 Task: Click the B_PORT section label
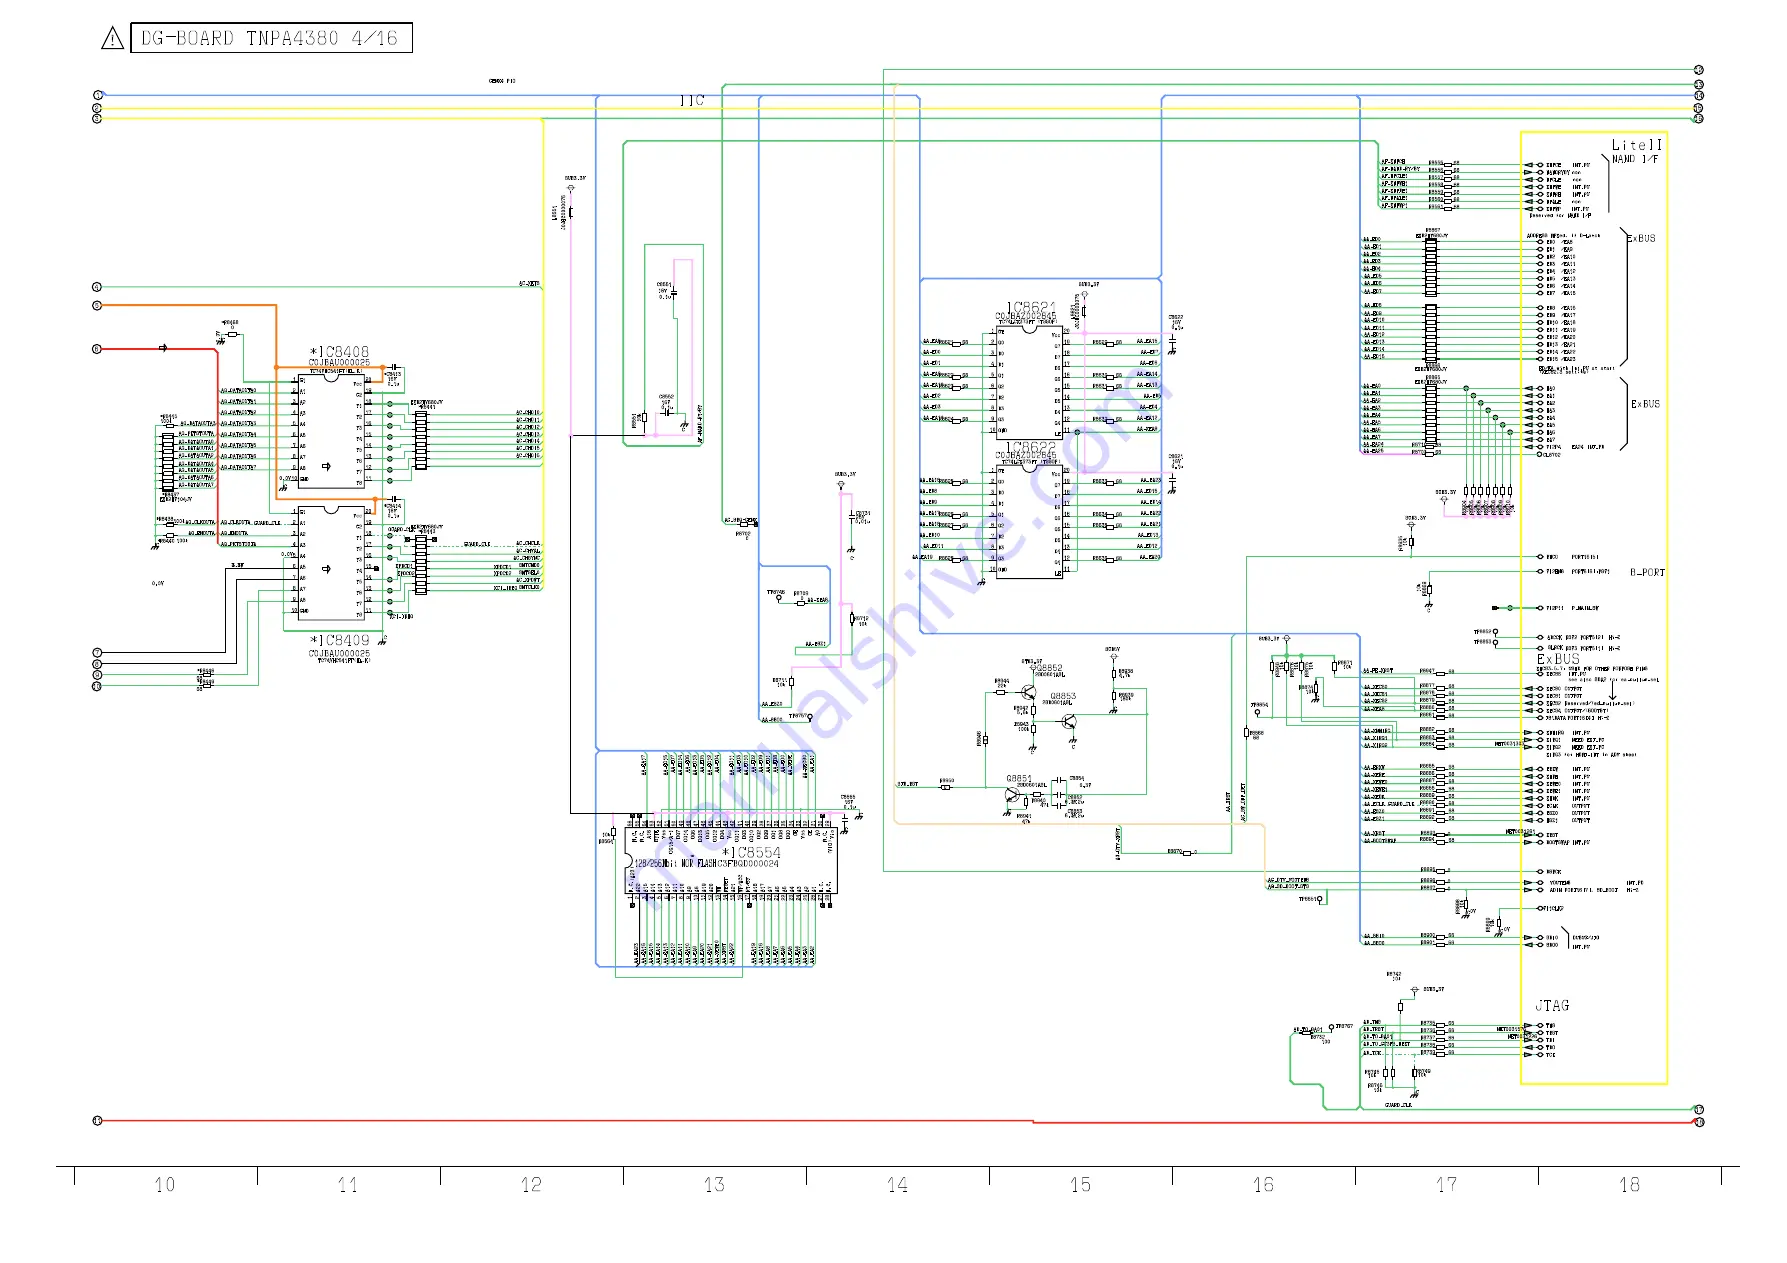click(x=1648, y=573)
